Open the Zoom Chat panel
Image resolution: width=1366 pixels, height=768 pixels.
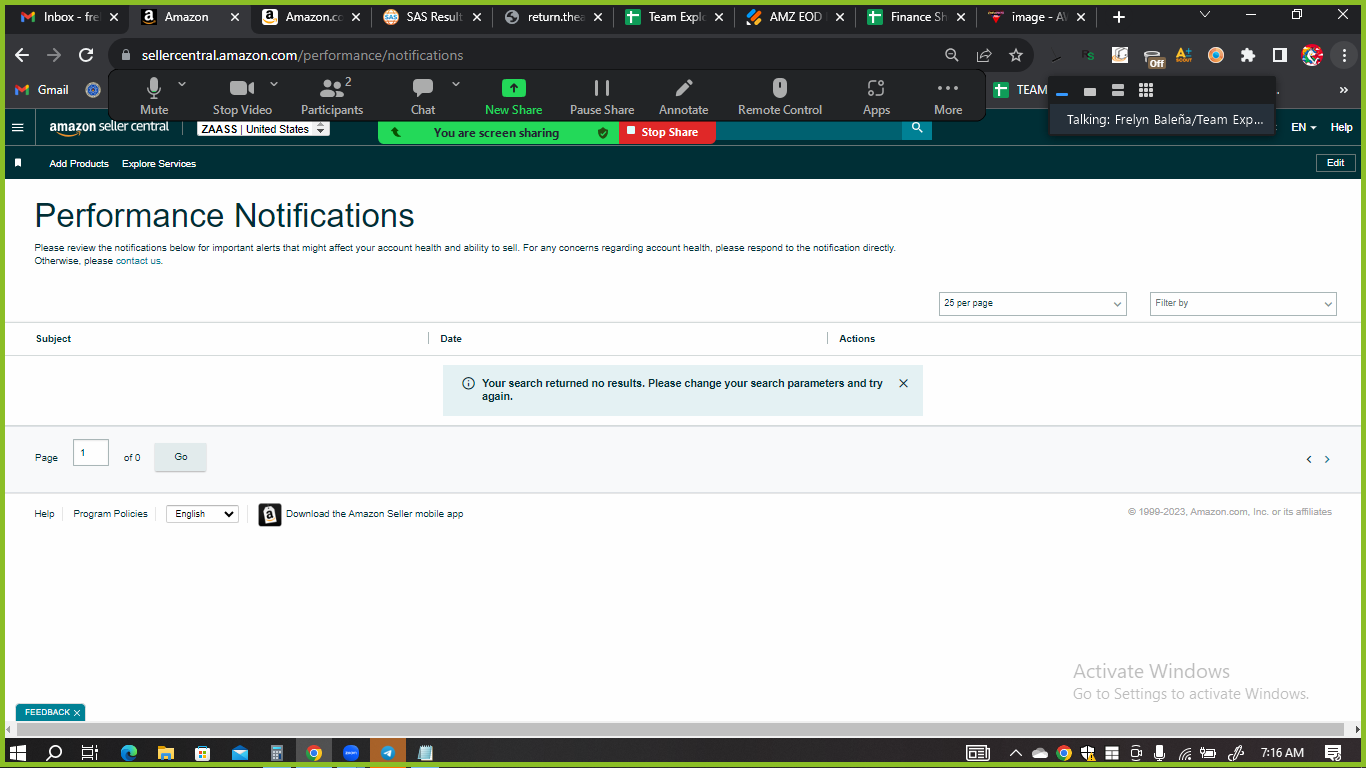pos(423,97)
